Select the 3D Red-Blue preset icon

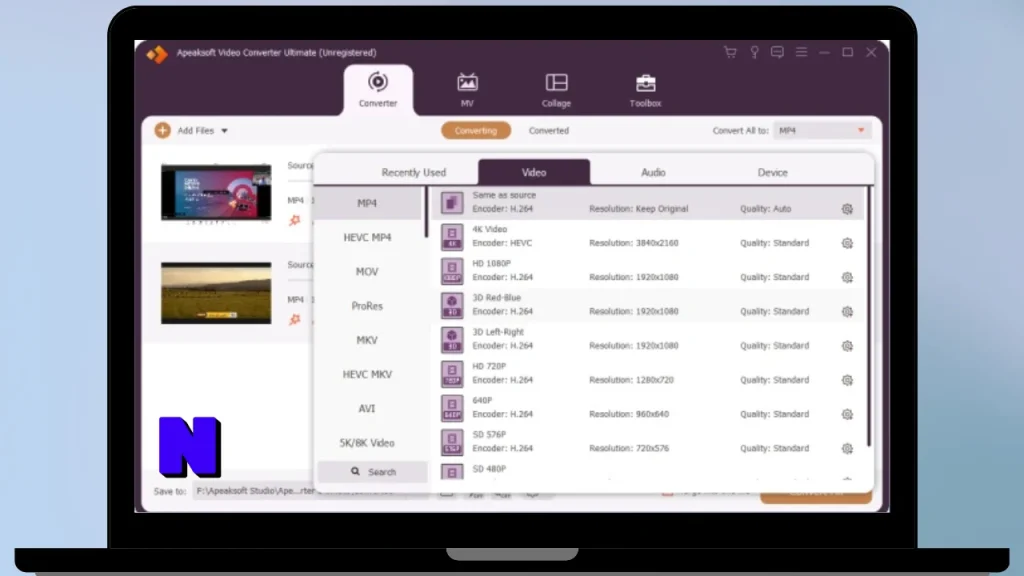tap(452, 305)
